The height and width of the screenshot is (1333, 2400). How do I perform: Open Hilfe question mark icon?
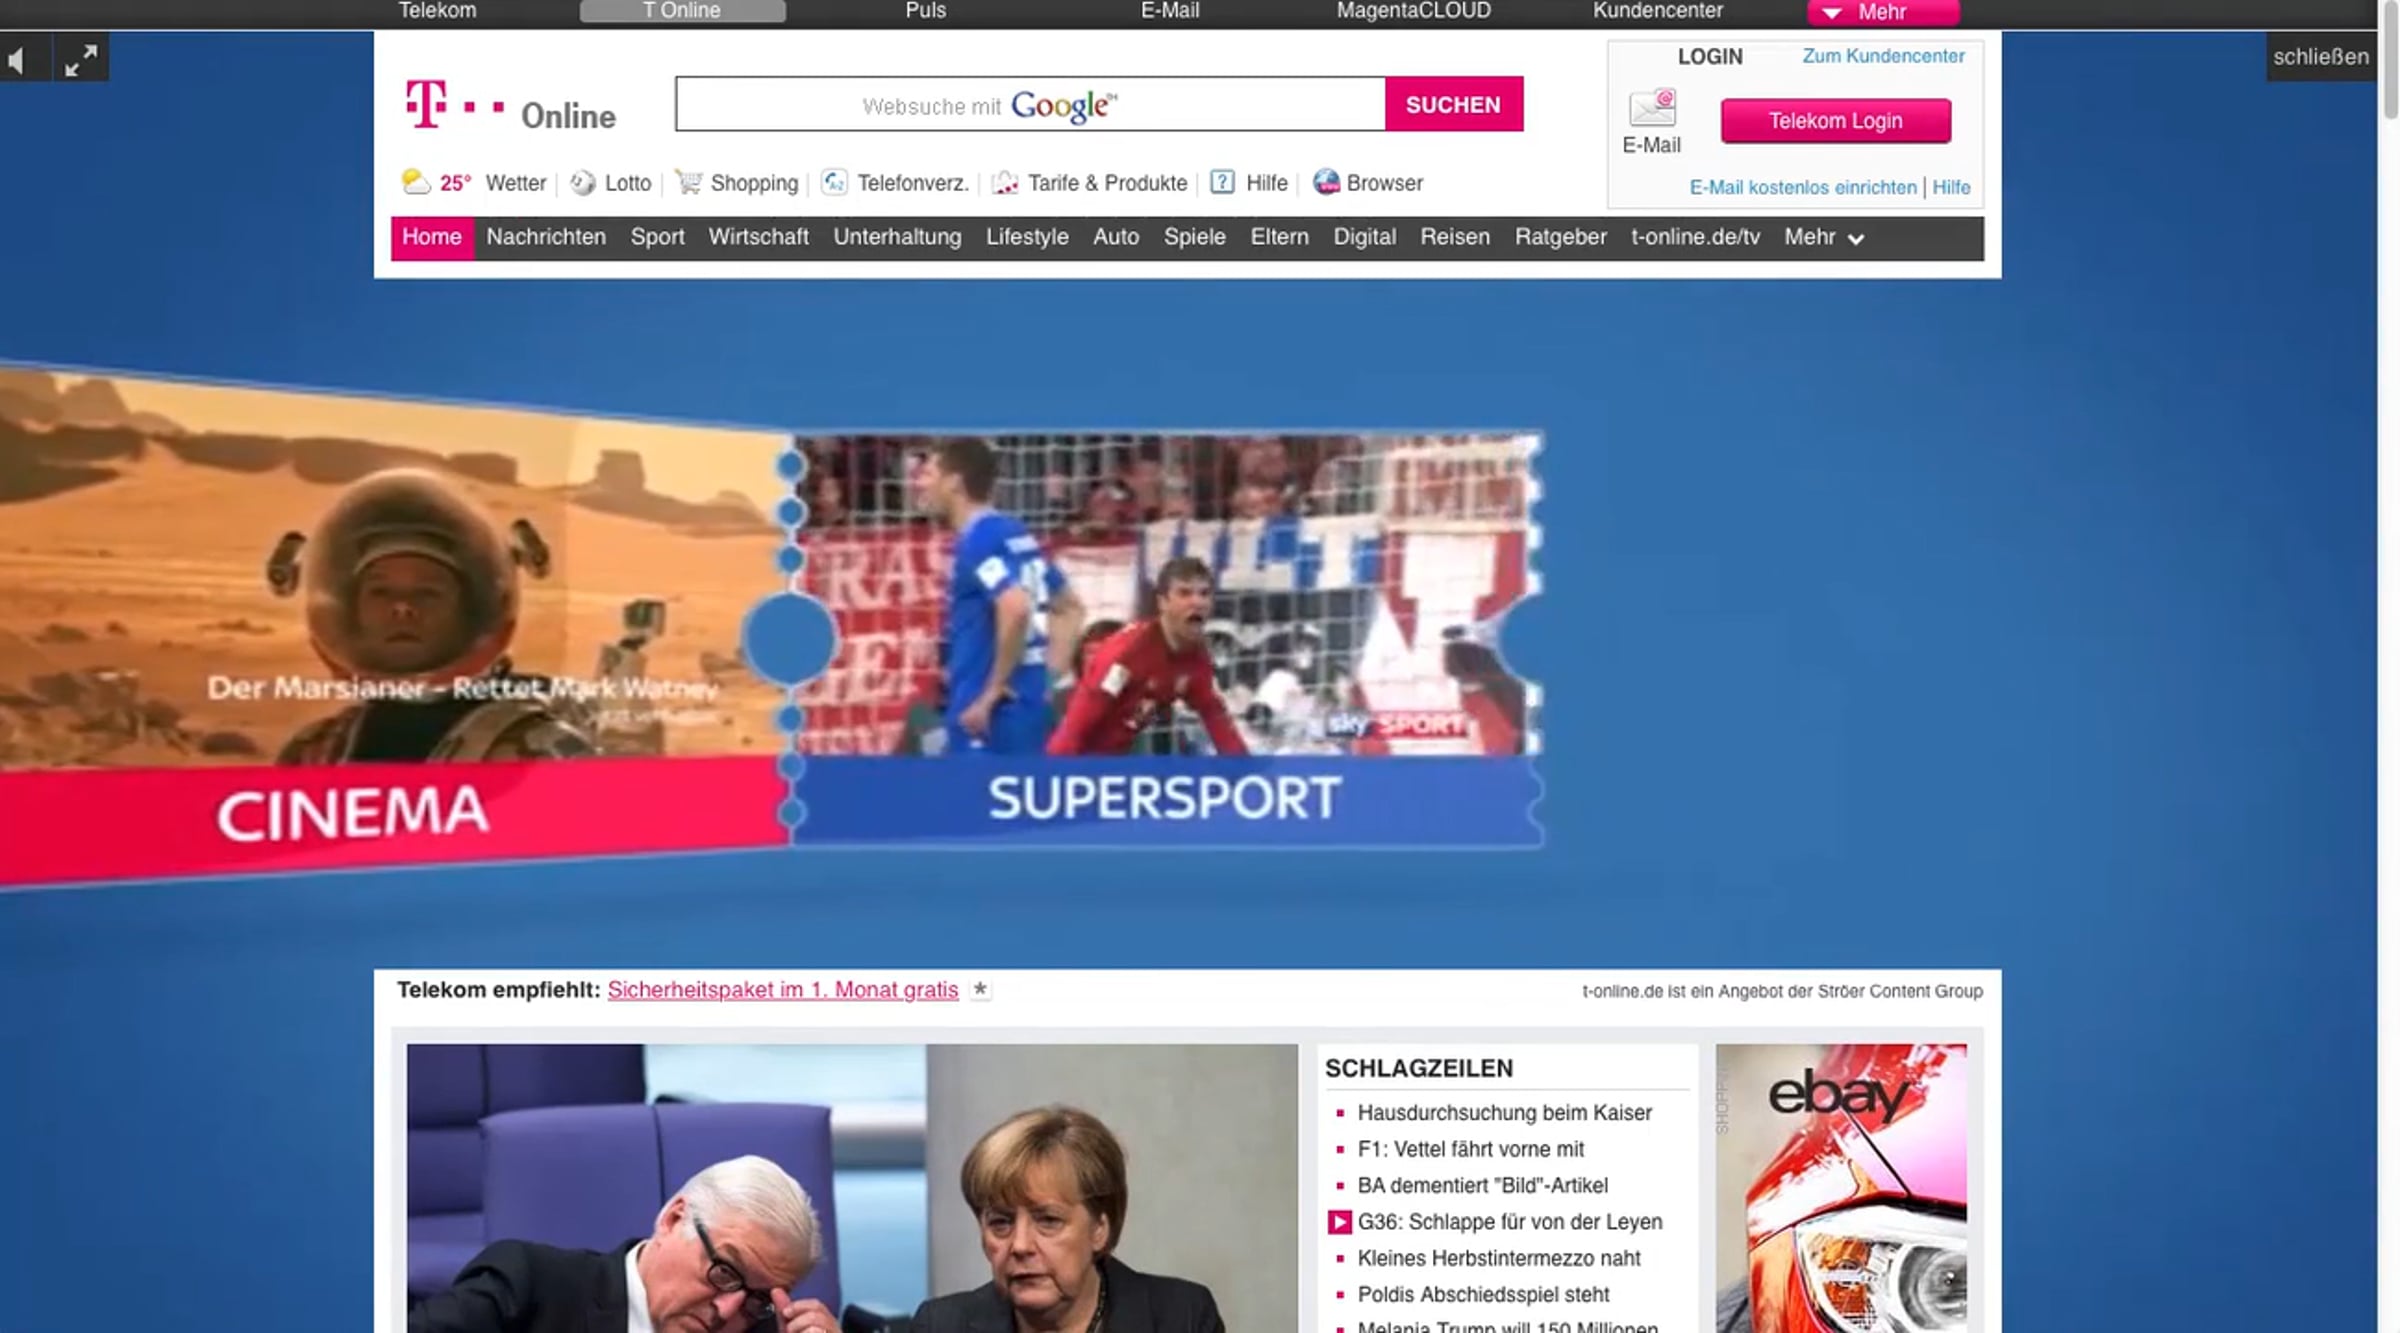pos(1222,182)
